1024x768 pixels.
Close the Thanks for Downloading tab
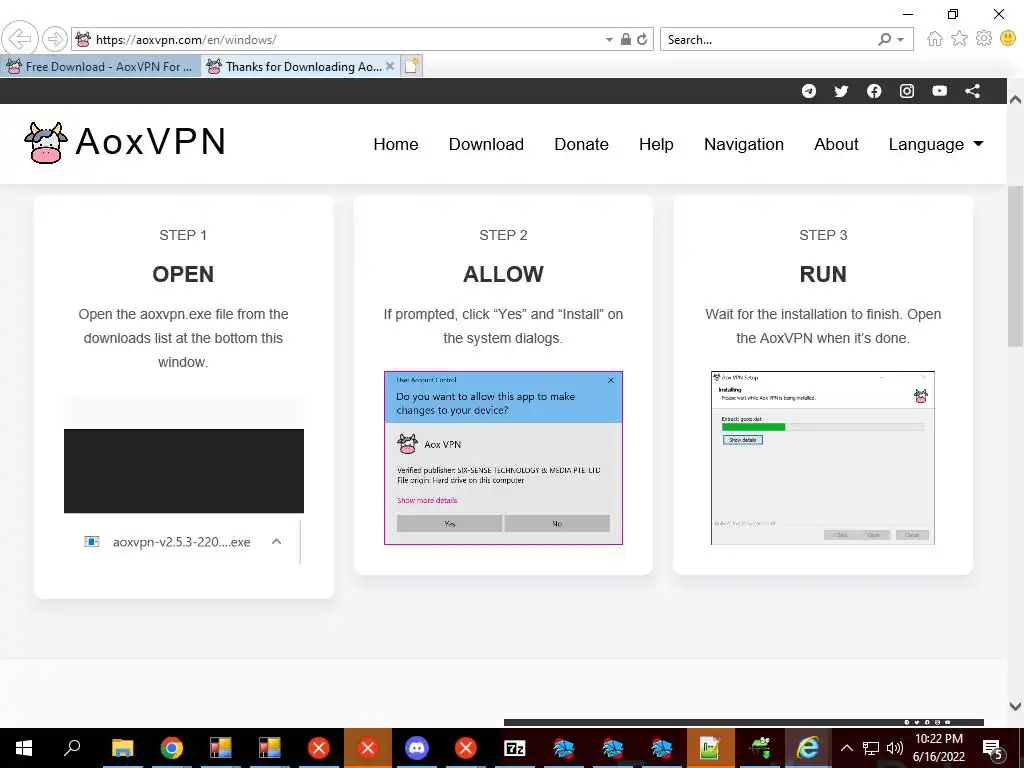390,66
